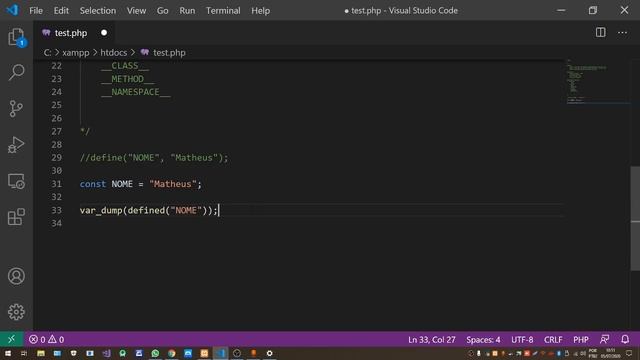The image size is (640, 360).
Task: Change line endings via CRLF
Action: 553,340
